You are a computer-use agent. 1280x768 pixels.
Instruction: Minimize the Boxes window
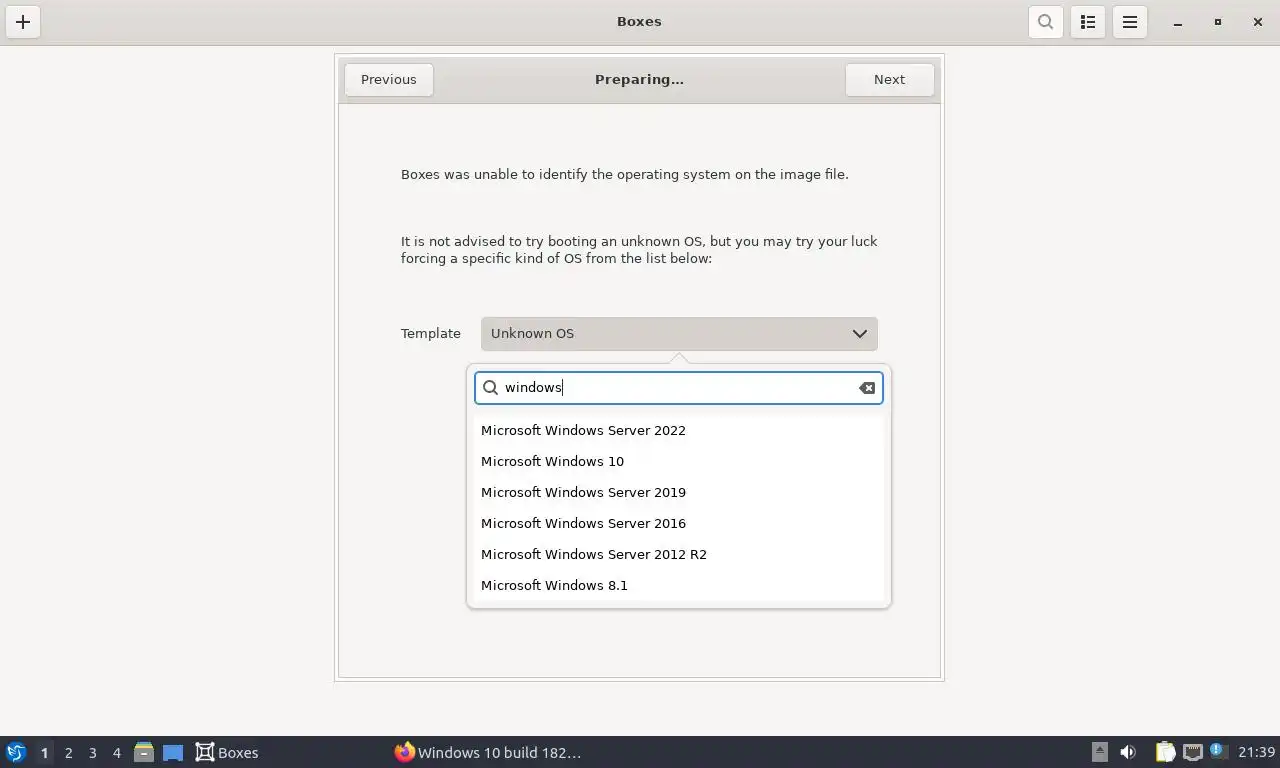[1178, 22]
